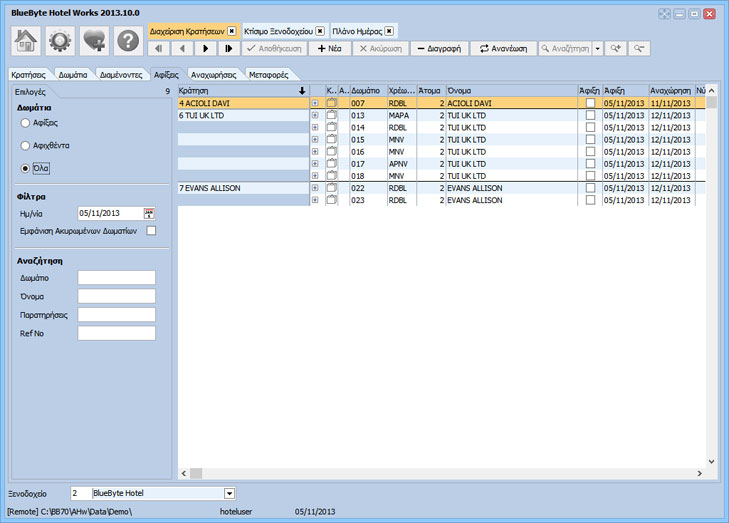This screenshot has height=523, width=729.
Task: Jump to last record arrow
Action: [x=229, y=48]
